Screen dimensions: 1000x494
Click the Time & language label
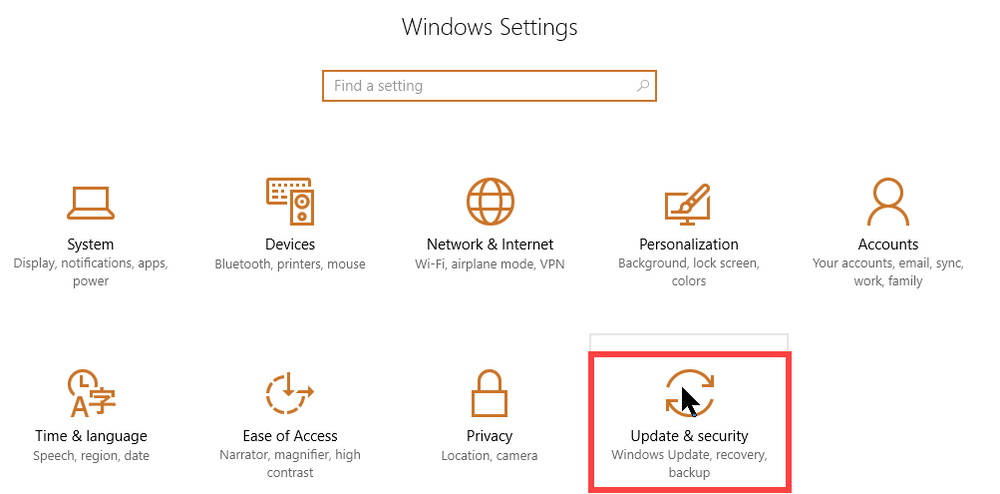[91, 436]
